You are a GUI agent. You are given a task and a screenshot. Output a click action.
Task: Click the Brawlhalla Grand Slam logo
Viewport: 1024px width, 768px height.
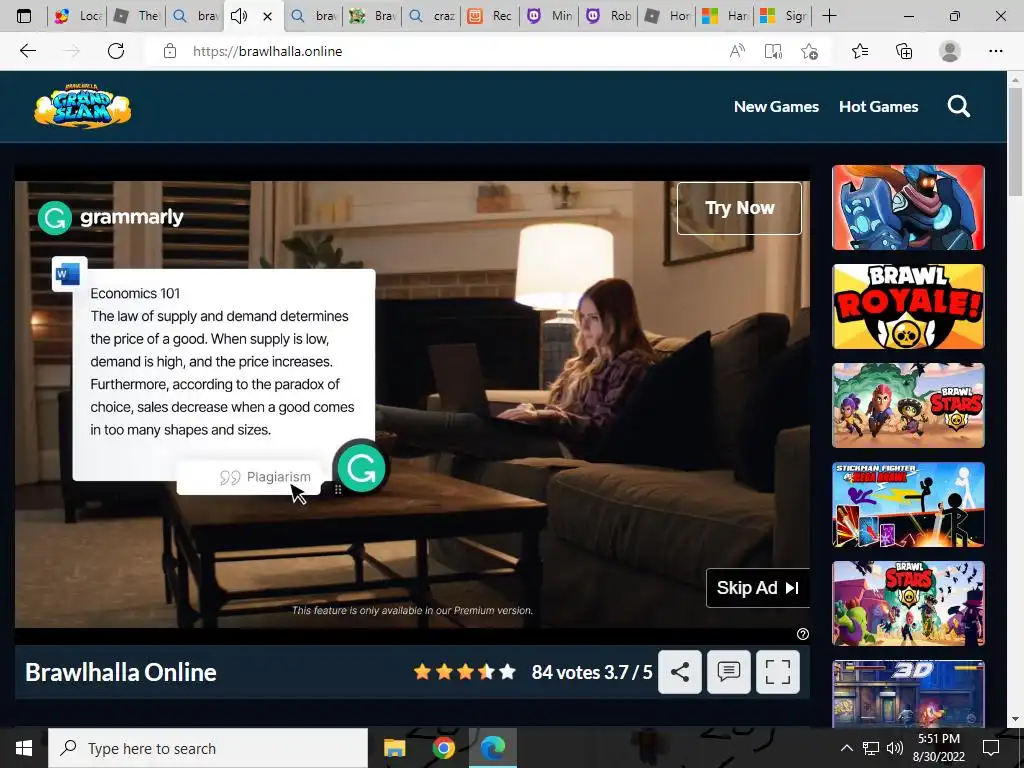[82, 105]
